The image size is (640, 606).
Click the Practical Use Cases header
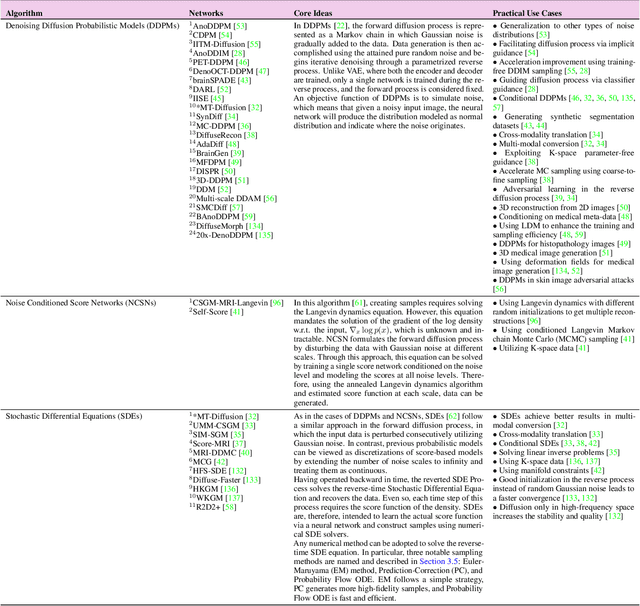[531, 7]
